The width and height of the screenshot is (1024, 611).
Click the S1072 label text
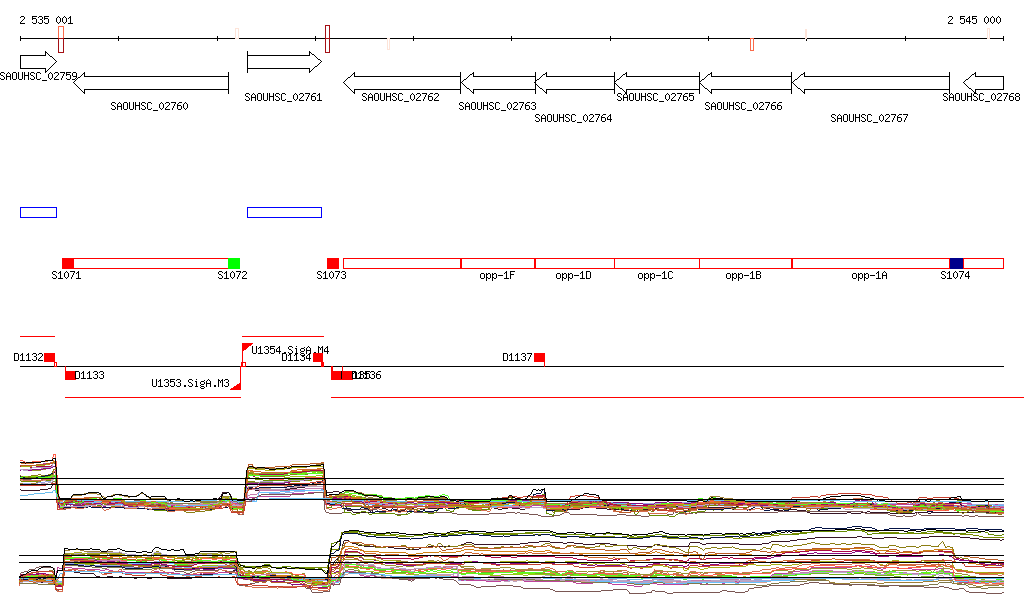[x=232, y=275]
